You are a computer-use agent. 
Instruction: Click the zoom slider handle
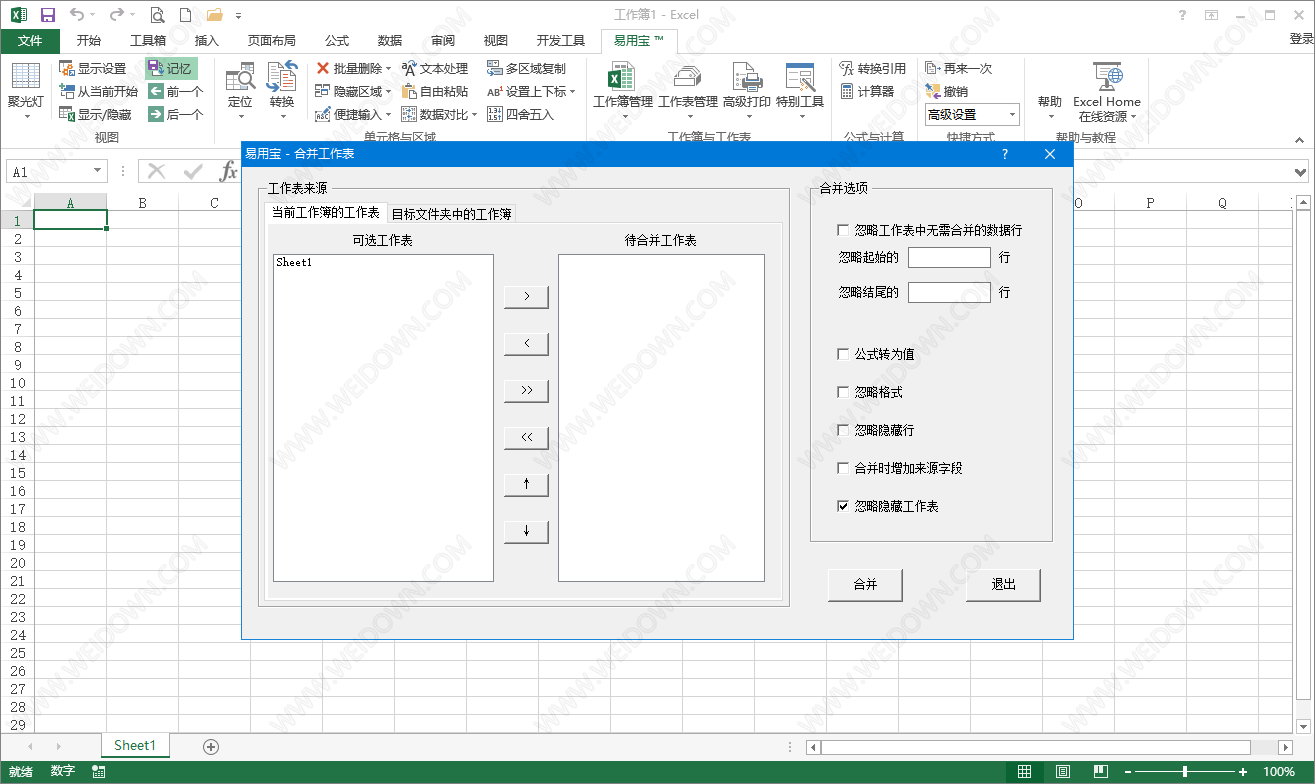click(1185, 772)
